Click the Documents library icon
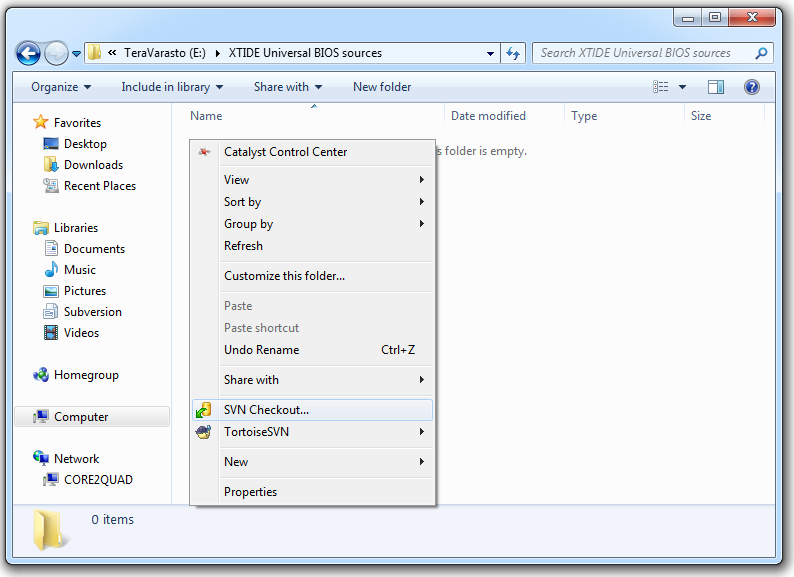The height and width of the screenshot is (577, 794). (51, 248)
